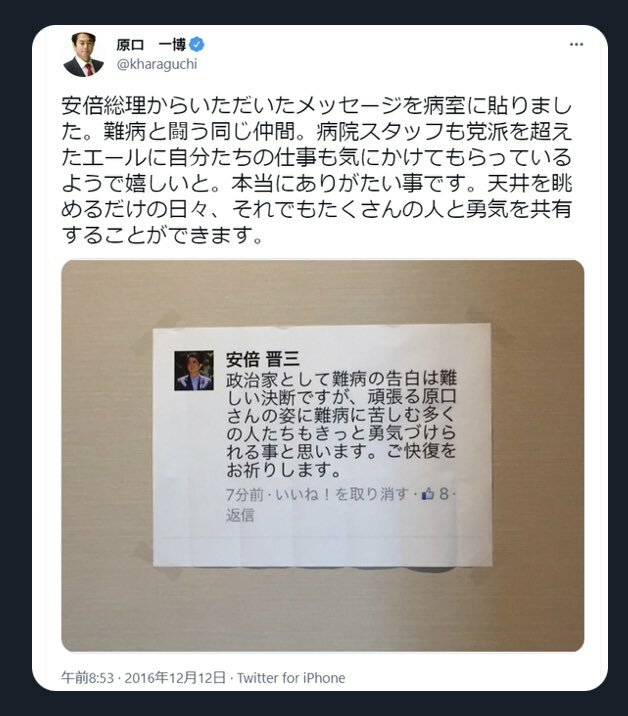This screenshot has height=716, width=628.
Task: Click the blue thumbs-up like icon
Action: [427, 494]
